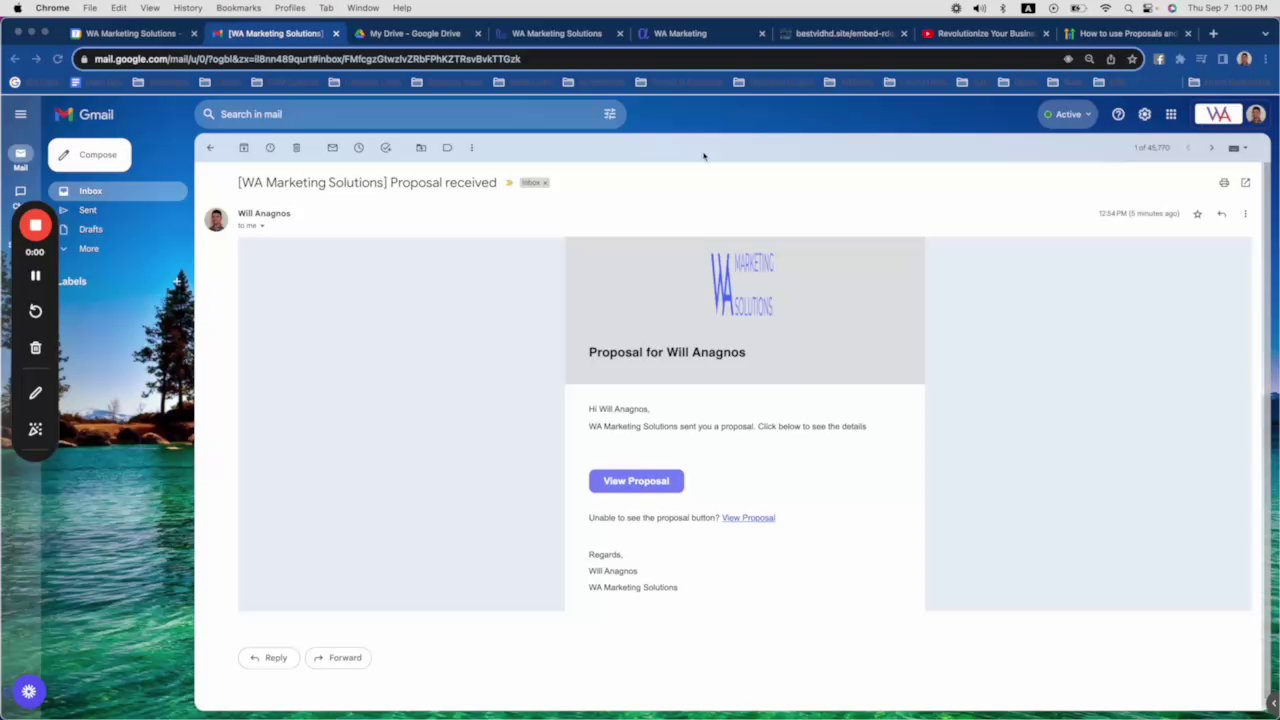Snooze this email
This screenshot has width=1280, height=720.
[359, 148]
